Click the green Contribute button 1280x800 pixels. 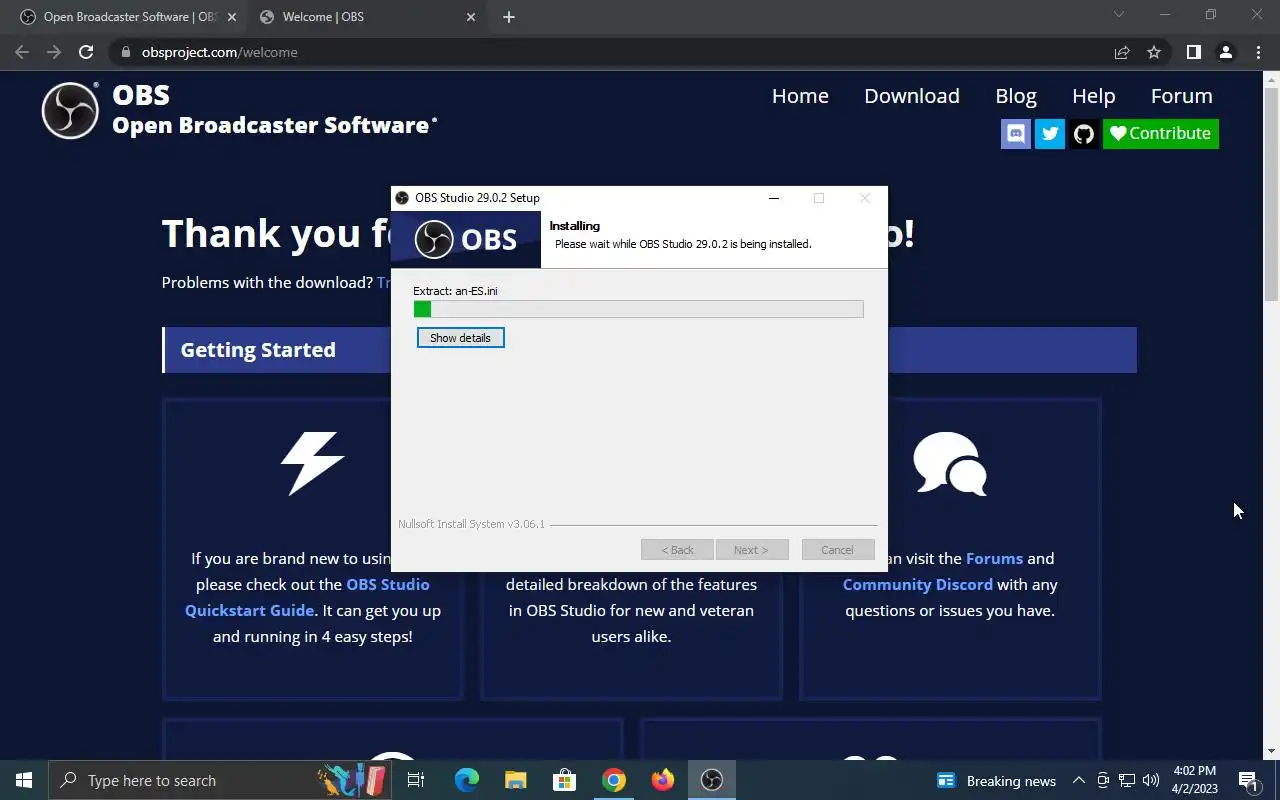pos(1161,133)
